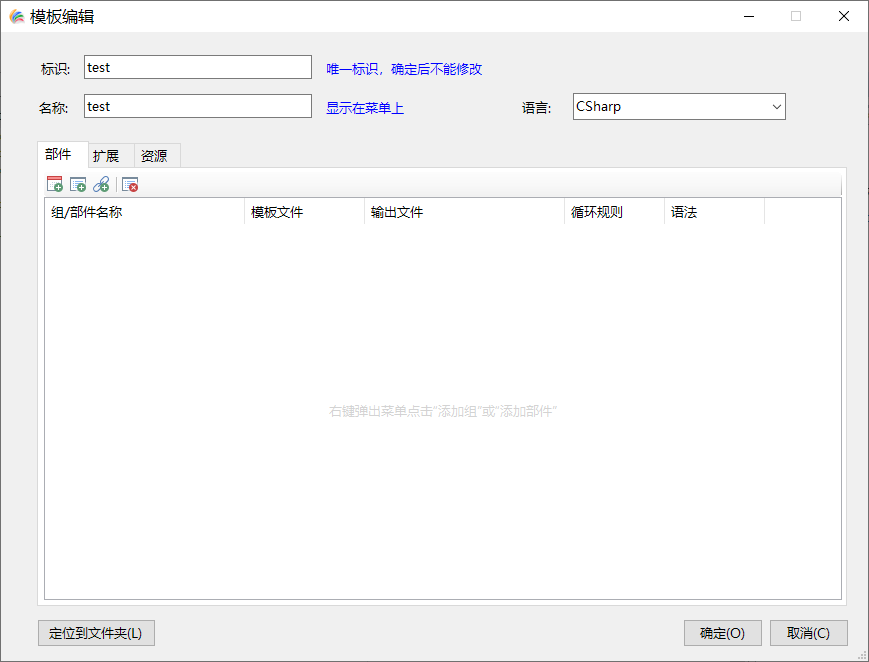Click the app logo icon in title bar

click(x=17, y=17)
